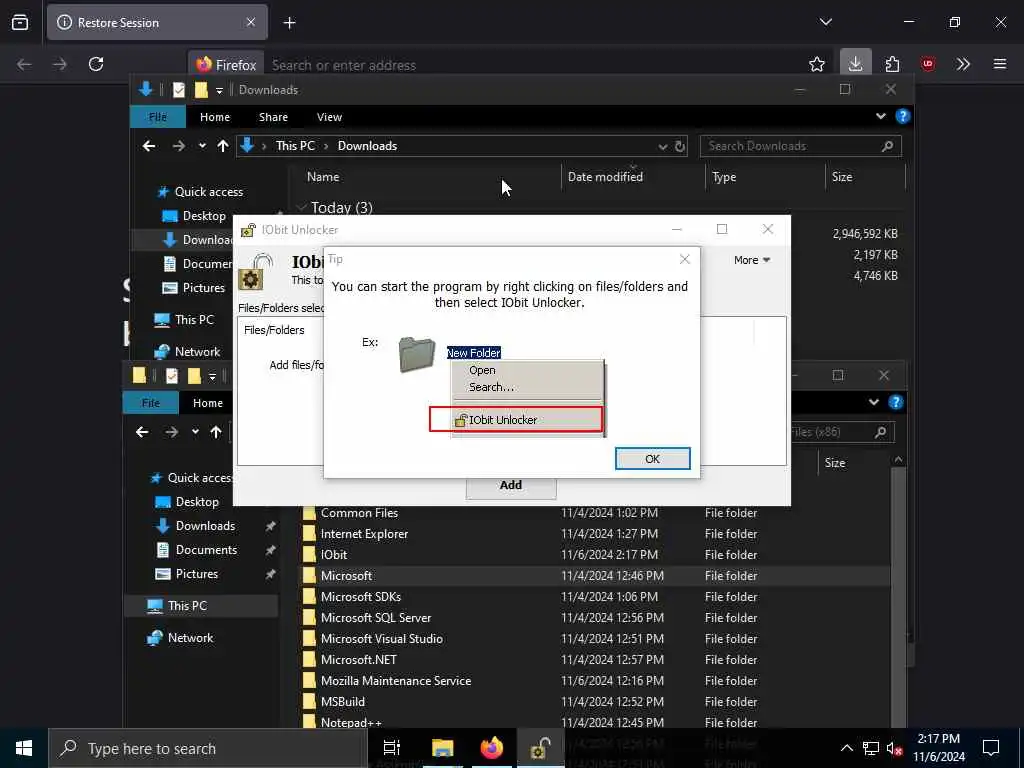Select the Restore Session tab
1024x768 pixels.
(157, 23)
